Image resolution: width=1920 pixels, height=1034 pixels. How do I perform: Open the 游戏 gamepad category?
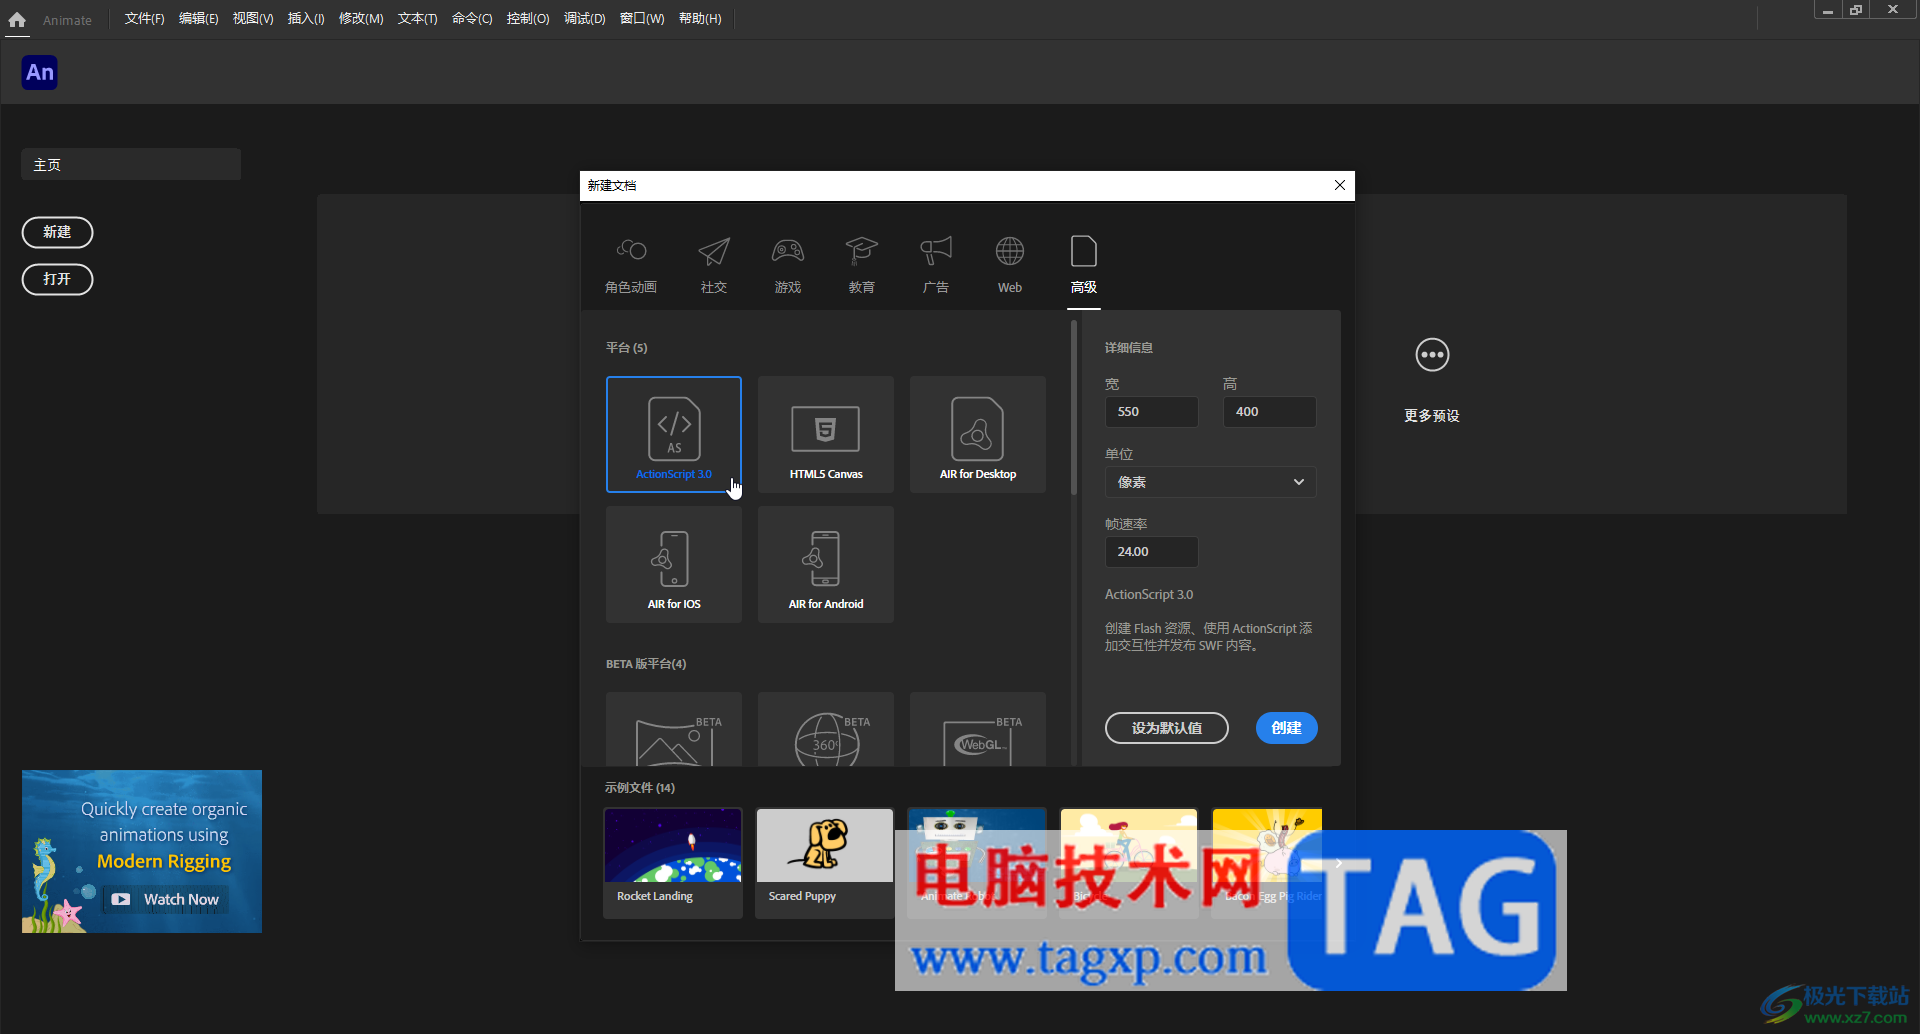[x=788, y=265]
